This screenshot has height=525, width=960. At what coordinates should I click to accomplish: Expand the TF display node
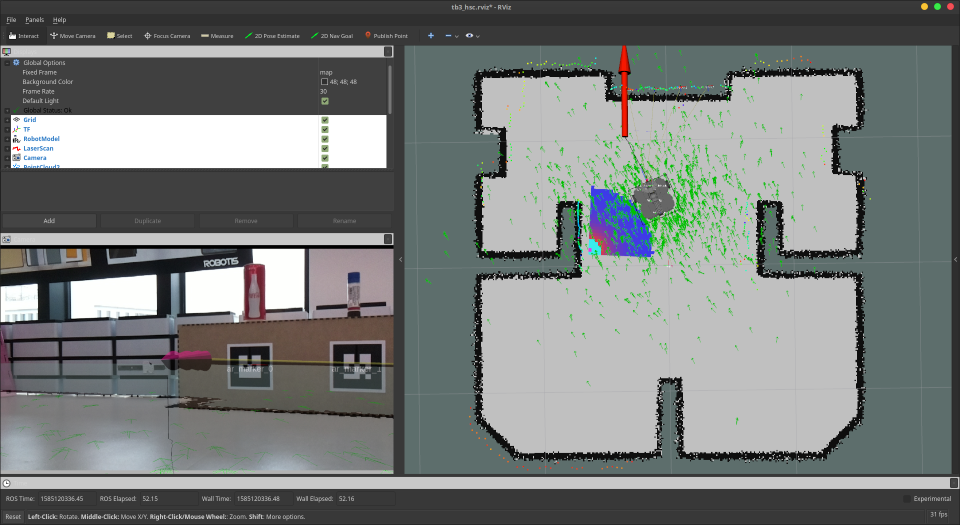click(x=7, y=129)
